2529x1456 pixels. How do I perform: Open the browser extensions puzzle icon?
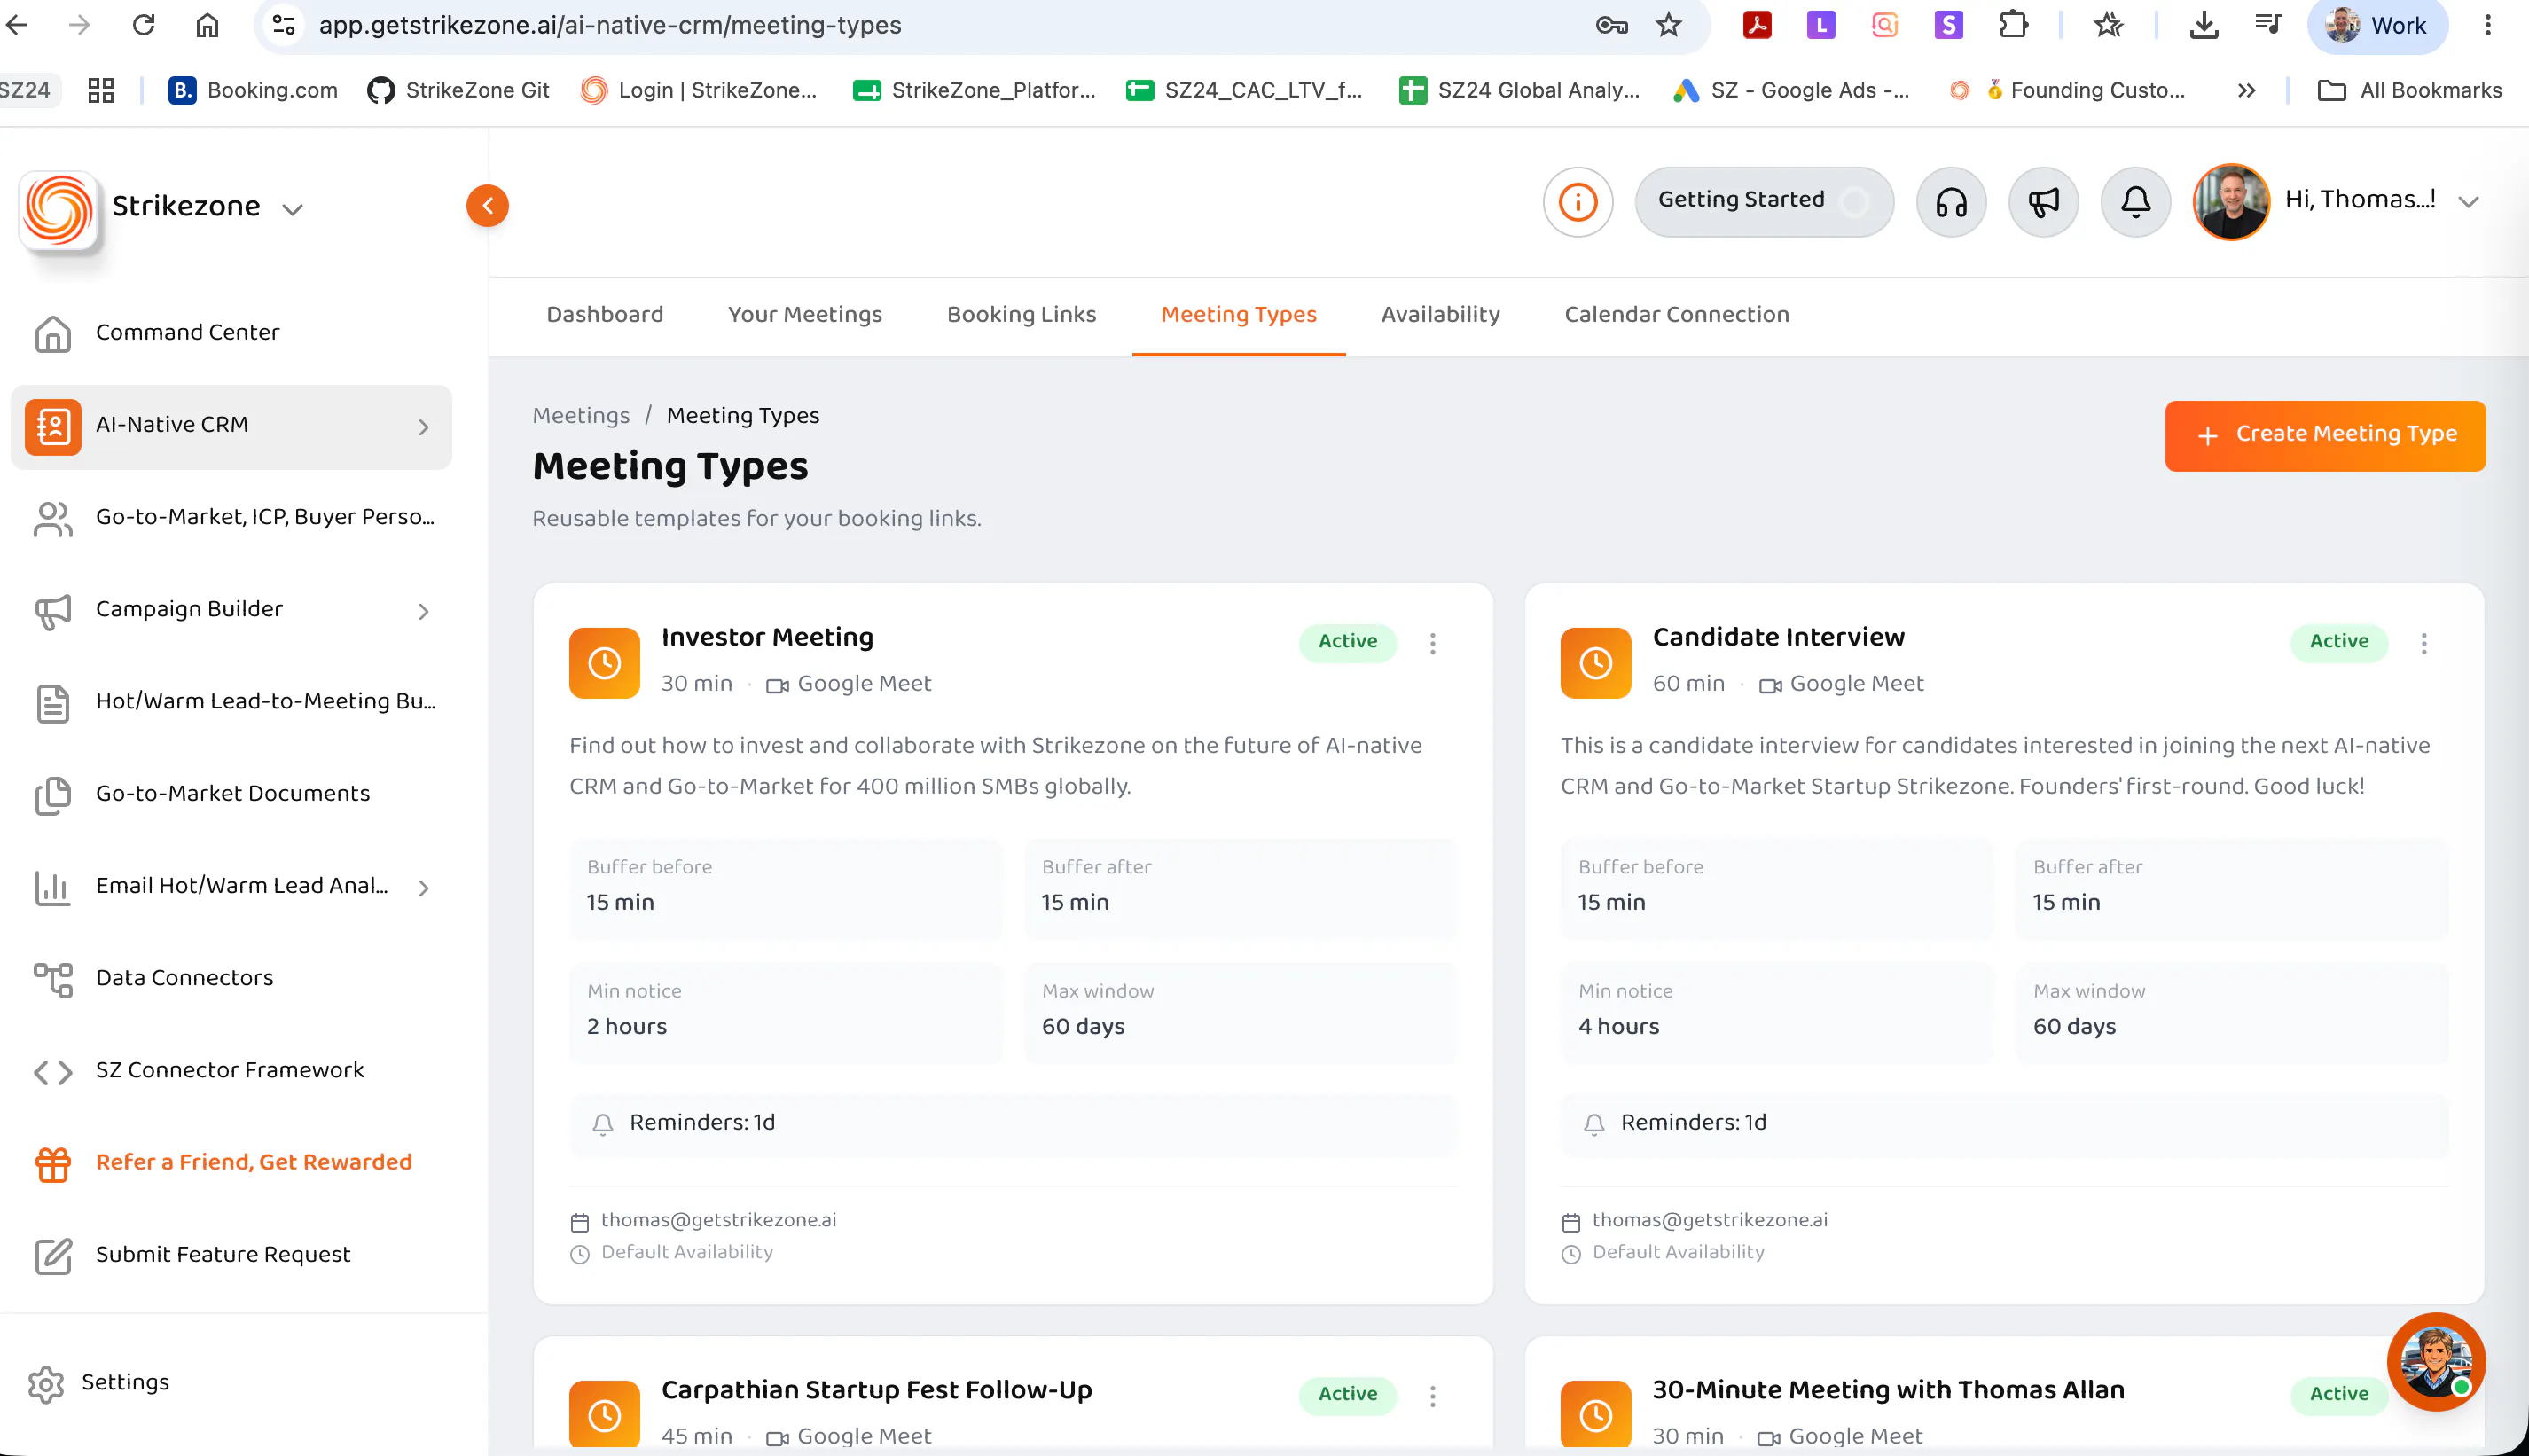click(2013, 25)
